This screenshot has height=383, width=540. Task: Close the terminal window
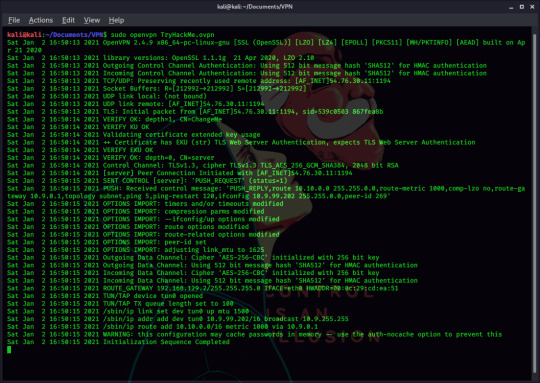point(532,7)
